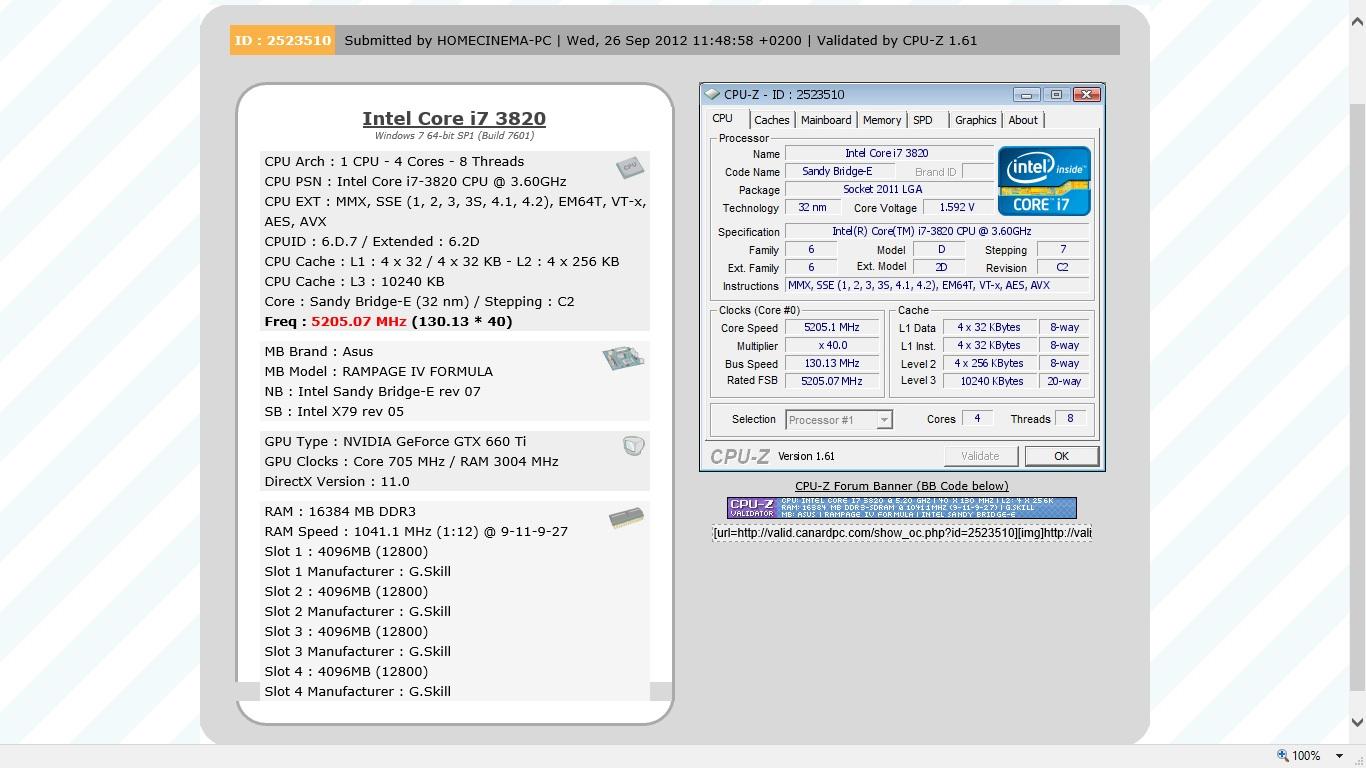The image size is (1366, 768).
Task: Click the Level 3 10240 KBytes value
Action: (990, 381)
